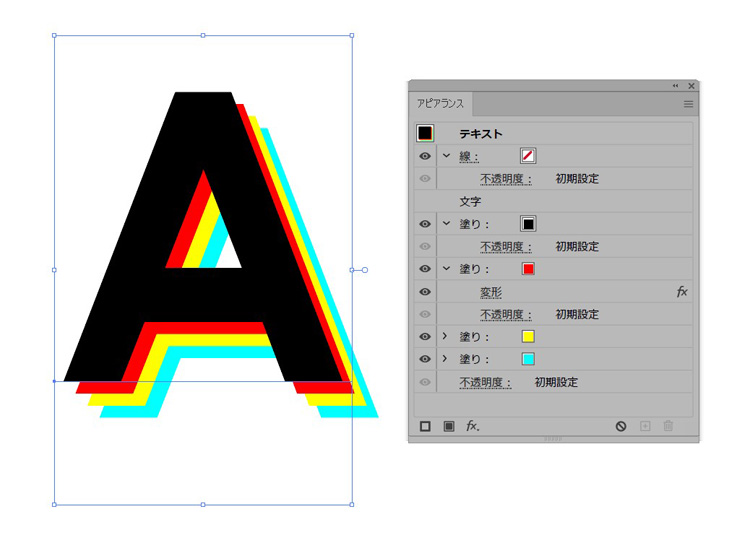Click the Duplicate Selected Item icon
The width and height of the screenshot is (750, 535).
pyautogui.click(x=645, y=426)
